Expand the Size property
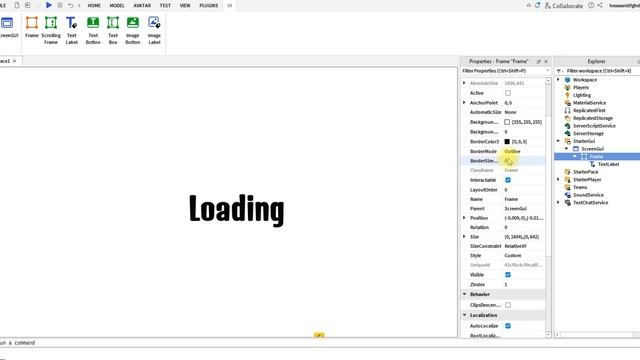Viewport: 640px width, 360px height. [x=464, y=236]
